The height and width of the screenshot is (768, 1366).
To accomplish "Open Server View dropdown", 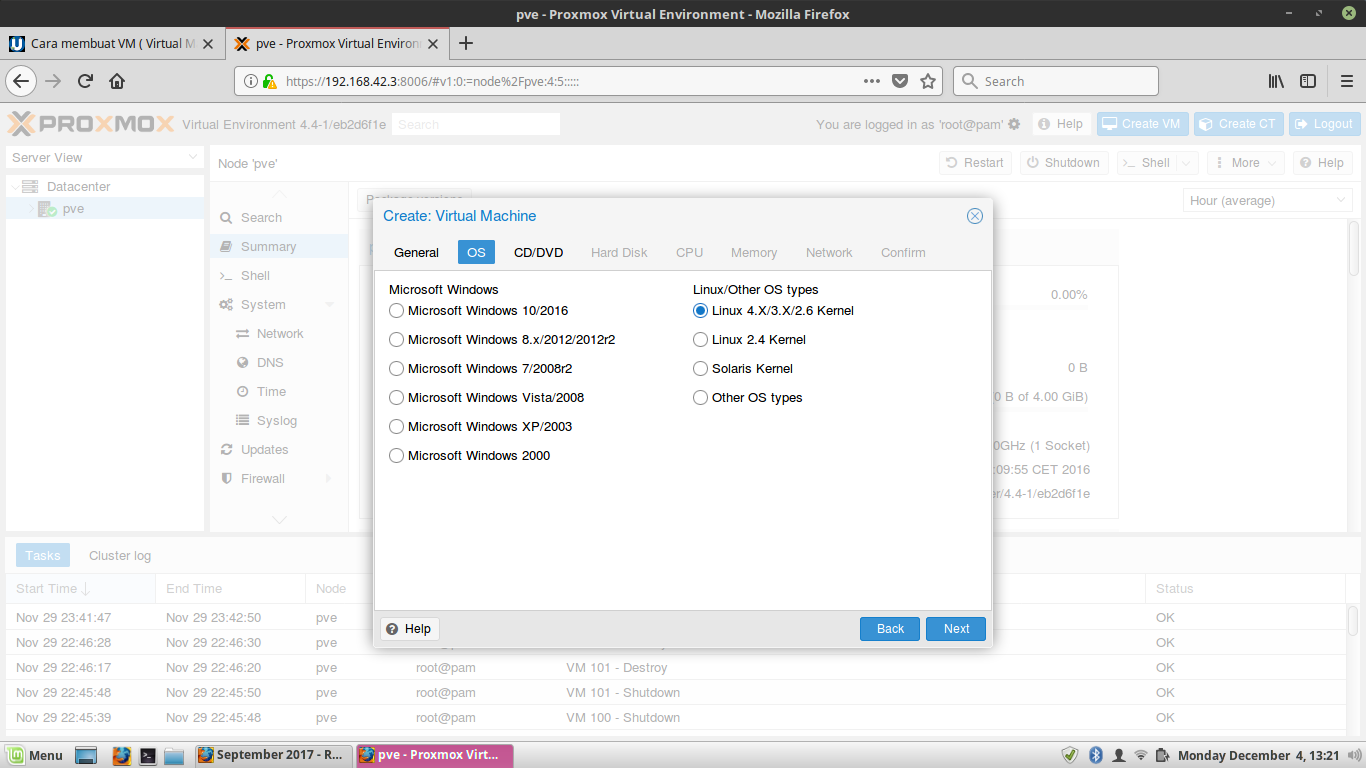I will (105, 158).
